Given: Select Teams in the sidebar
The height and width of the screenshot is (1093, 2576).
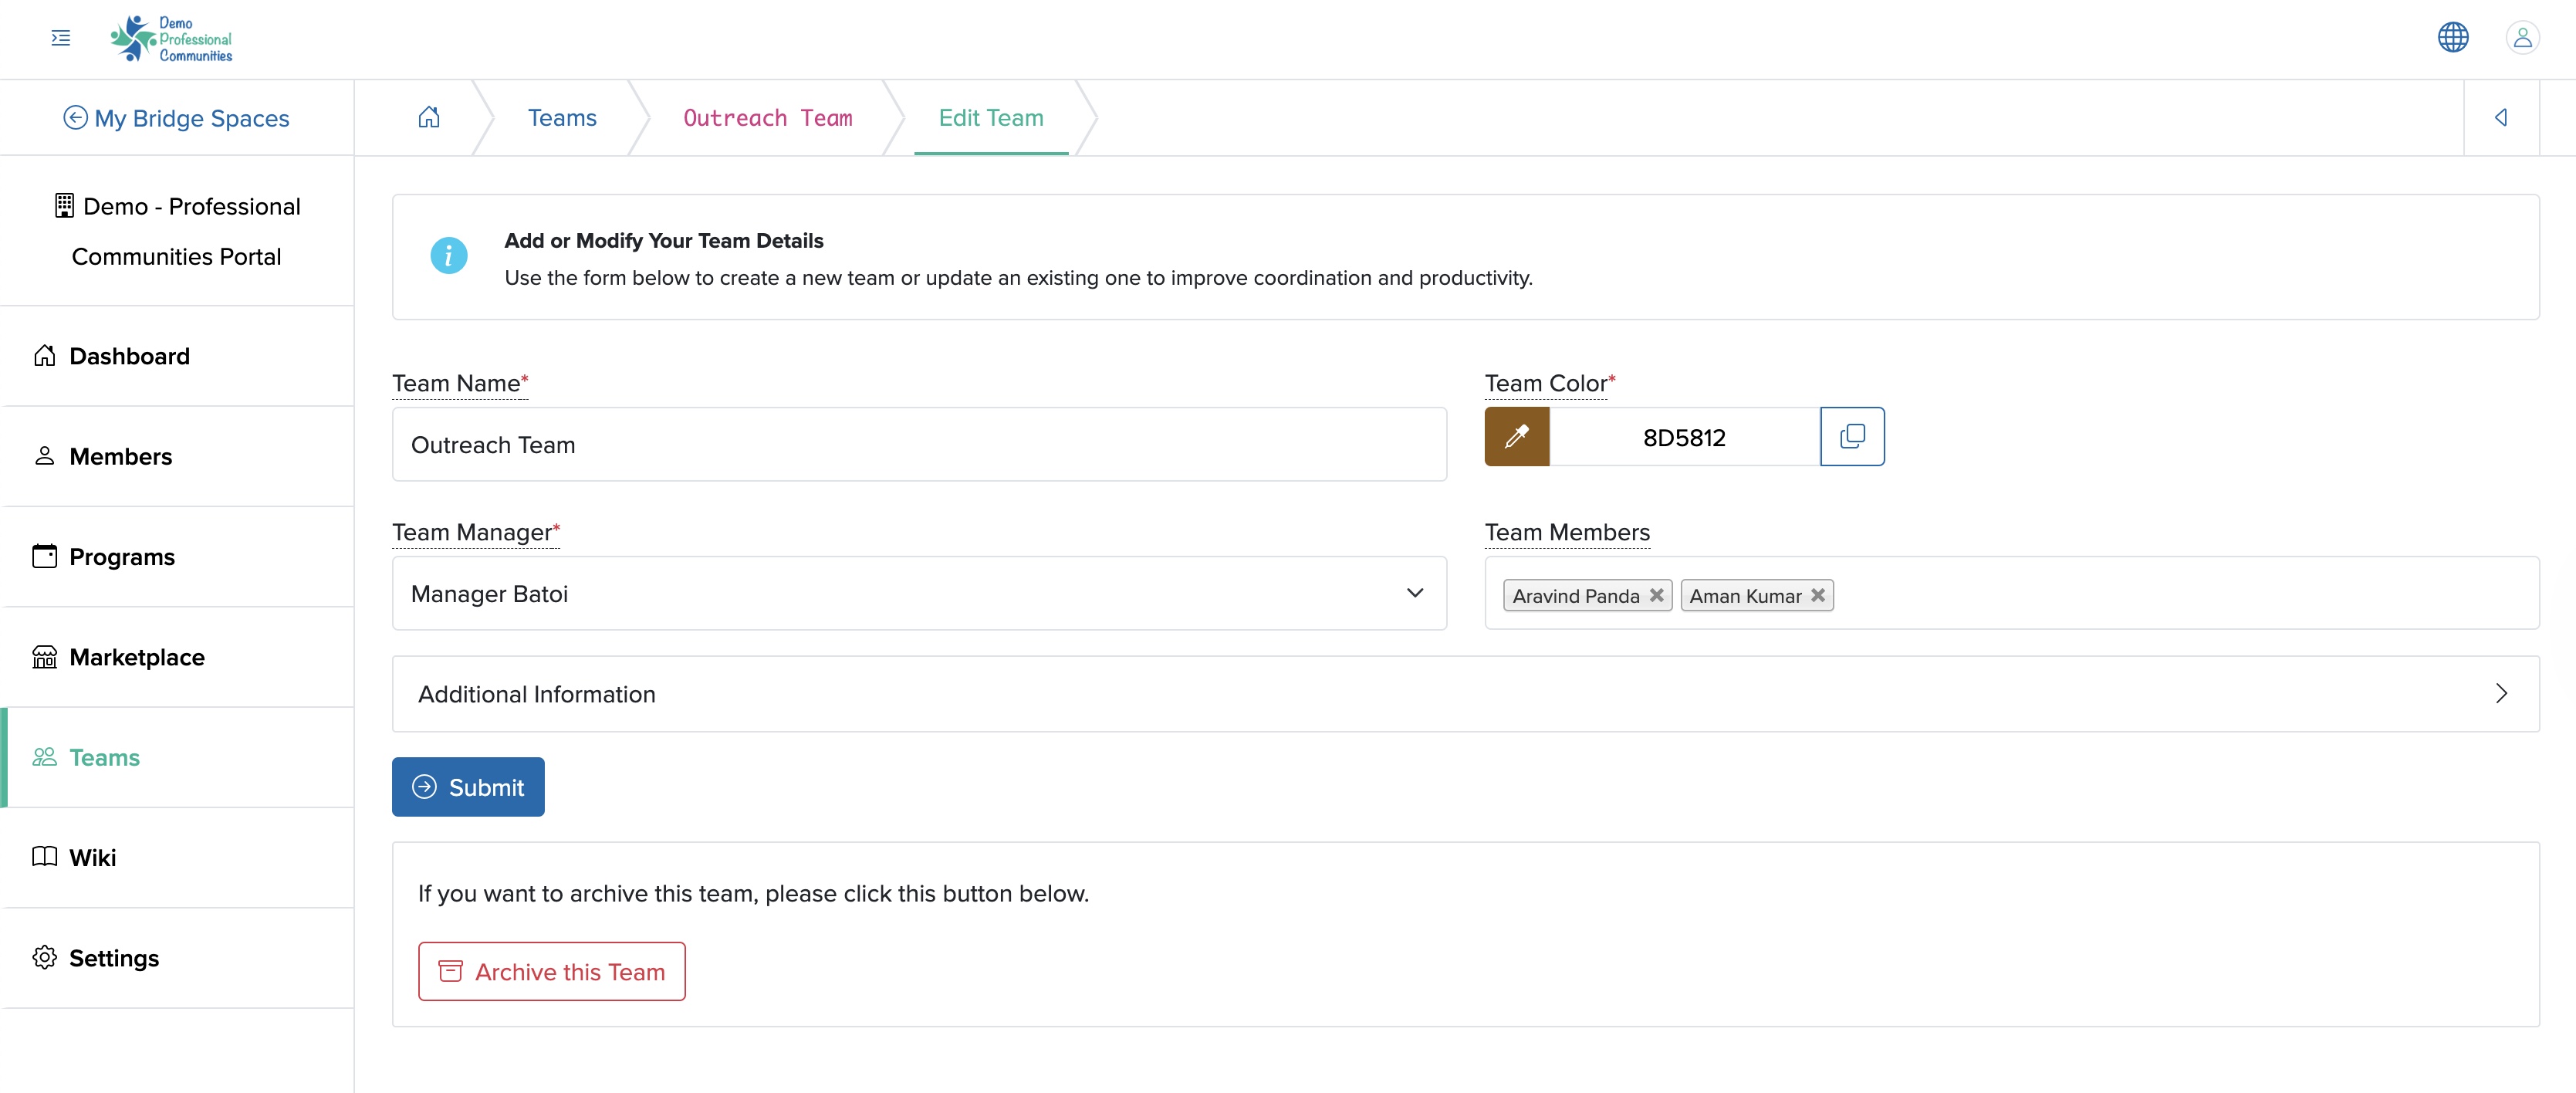Looking at the screenshot, I should coord(178,757).
